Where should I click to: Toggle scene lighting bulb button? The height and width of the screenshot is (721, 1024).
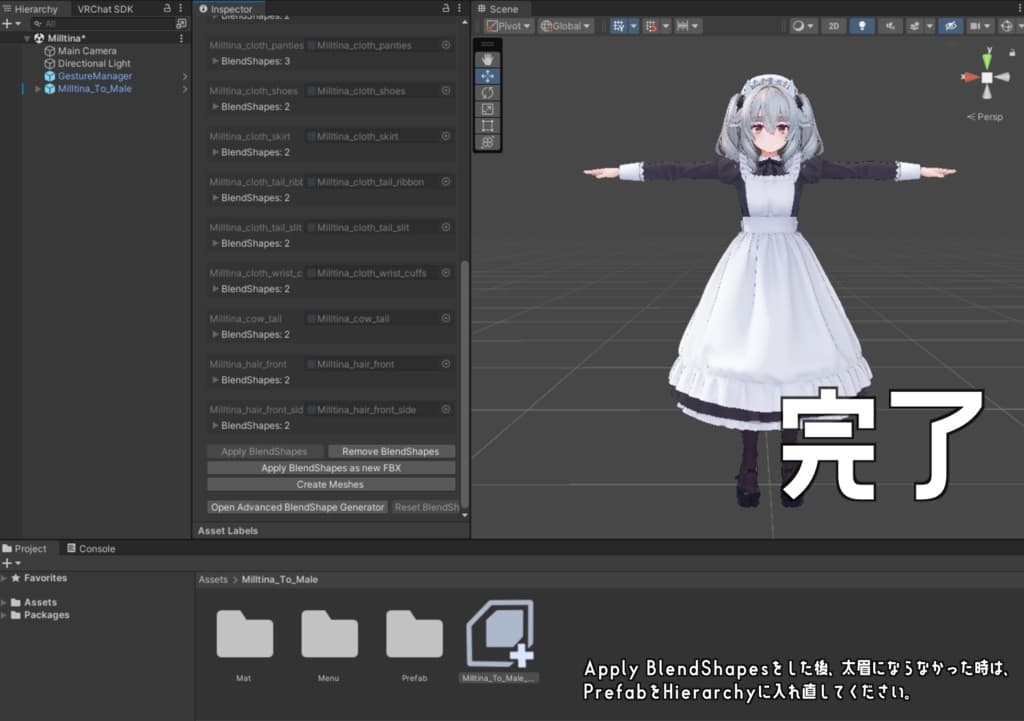click(x=862, y=25)
